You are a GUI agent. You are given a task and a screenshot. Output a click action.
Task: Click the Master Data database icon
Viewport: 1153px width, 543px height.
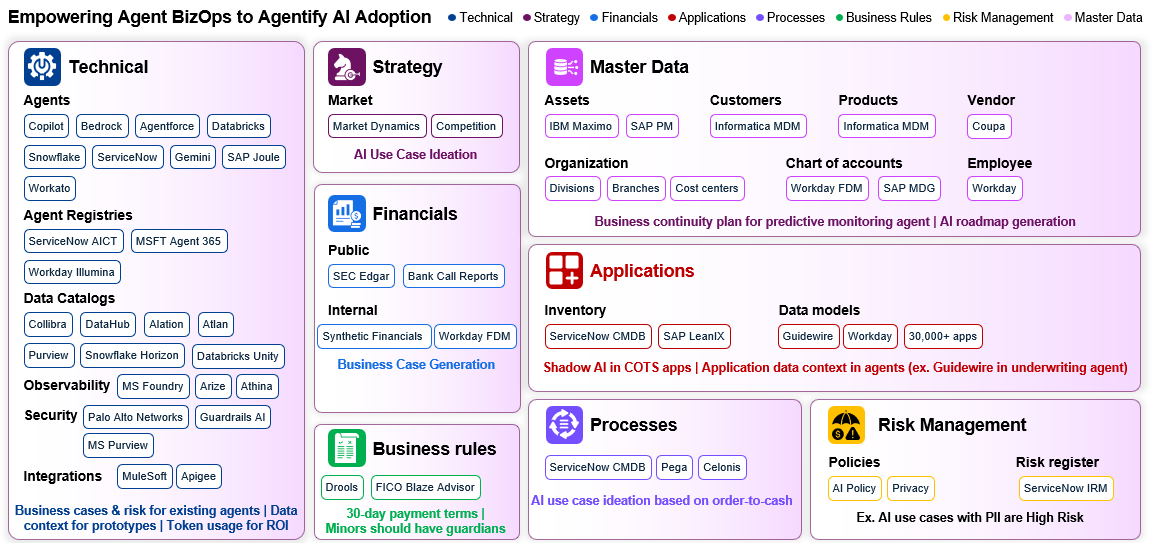click(564, 67)
